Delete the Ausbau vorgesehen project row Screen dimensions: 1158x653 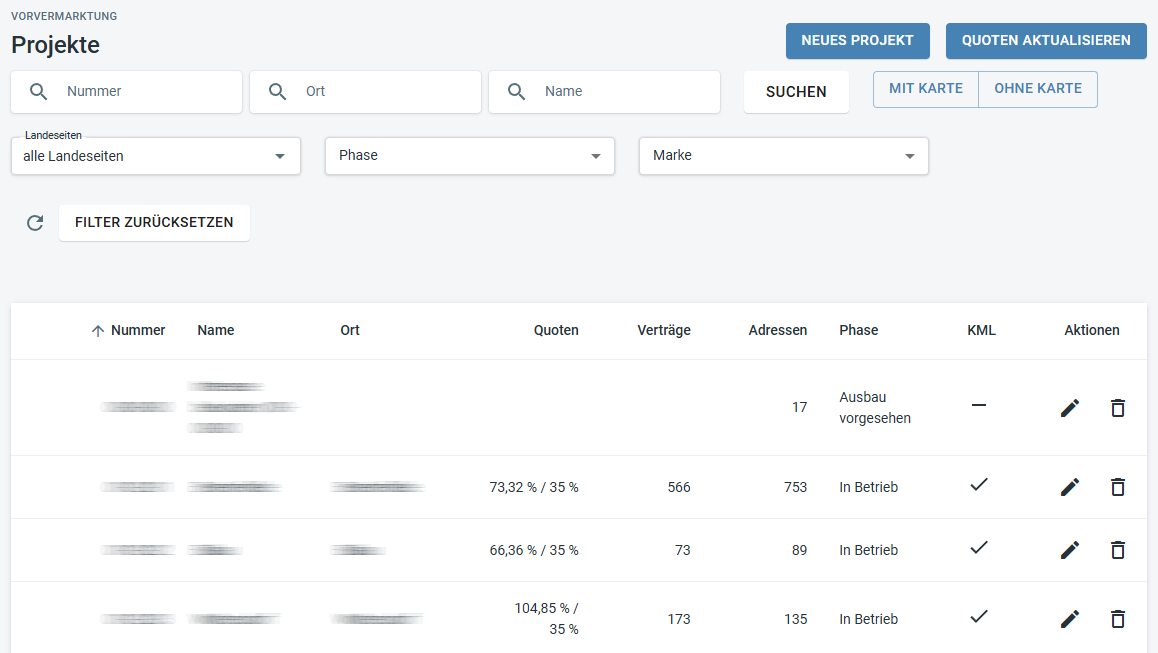pos(1118,408)
